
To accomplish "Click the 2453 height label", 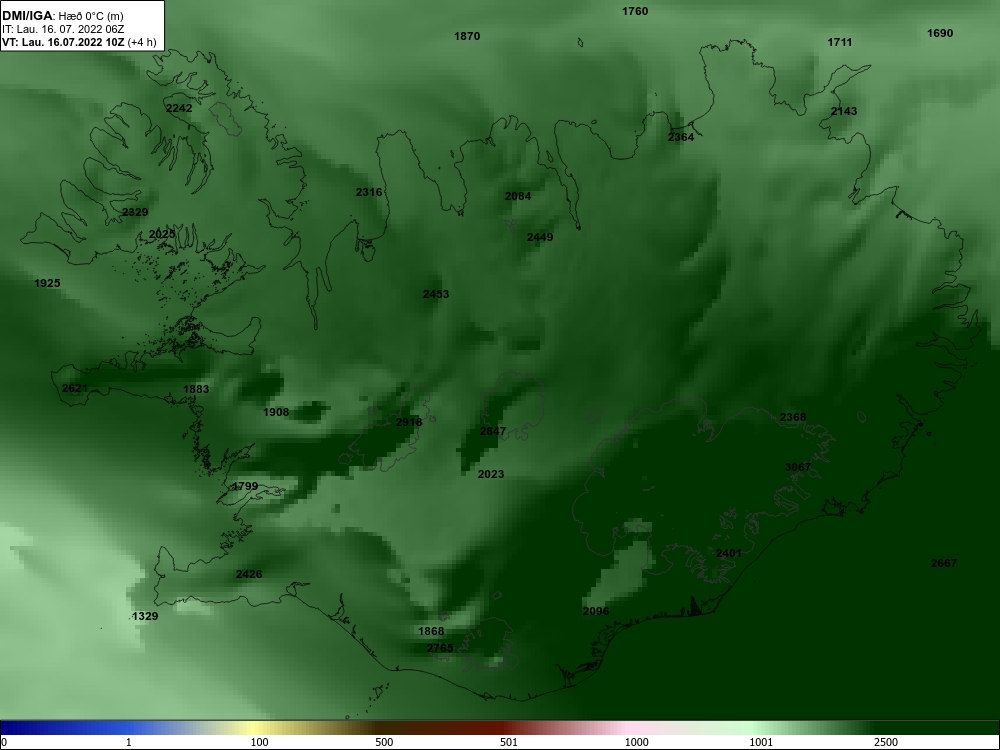I will coord(436,294).
